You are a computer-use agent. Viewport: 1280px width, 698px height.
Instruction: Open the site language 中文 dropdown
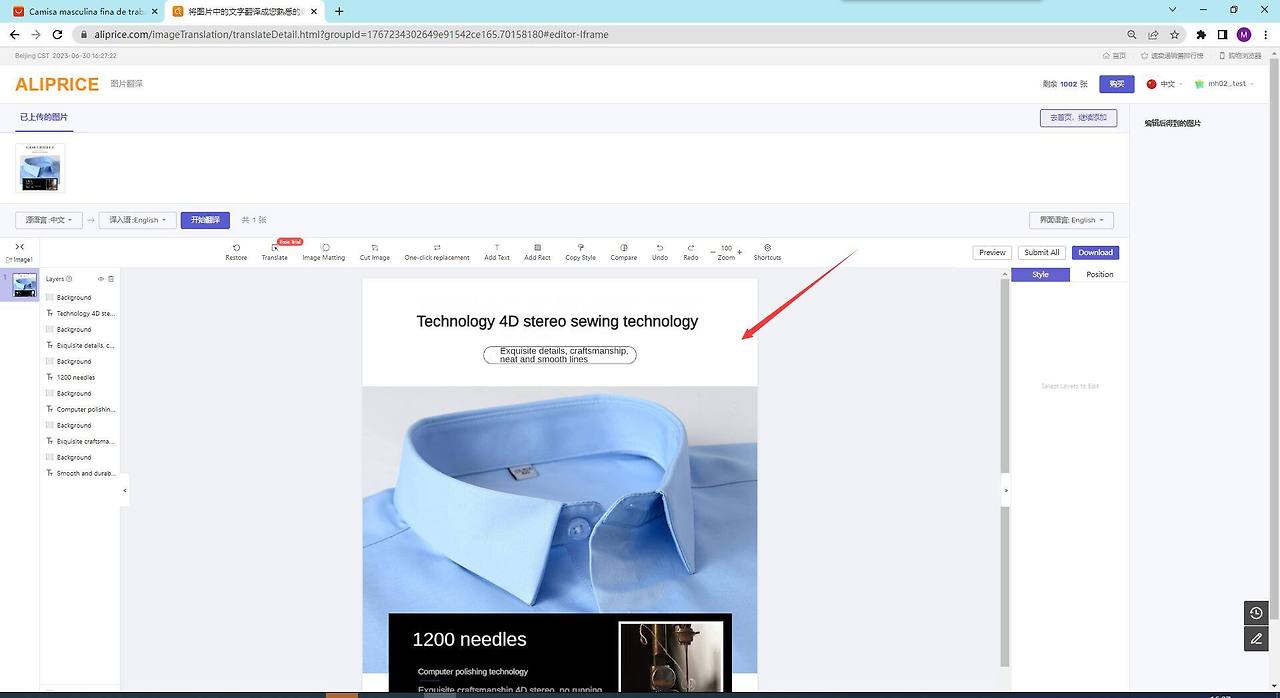click(x=1165, y=84)
